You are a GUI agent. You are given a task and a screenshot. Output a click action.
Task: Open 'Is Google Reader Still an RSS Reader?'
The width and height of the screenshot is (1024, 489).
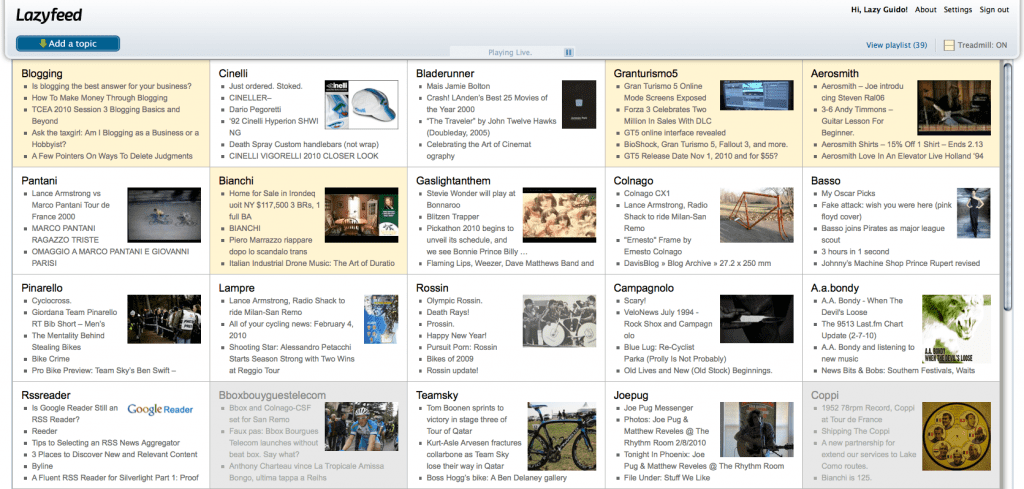pyautogui.click(x=75, y=413)
